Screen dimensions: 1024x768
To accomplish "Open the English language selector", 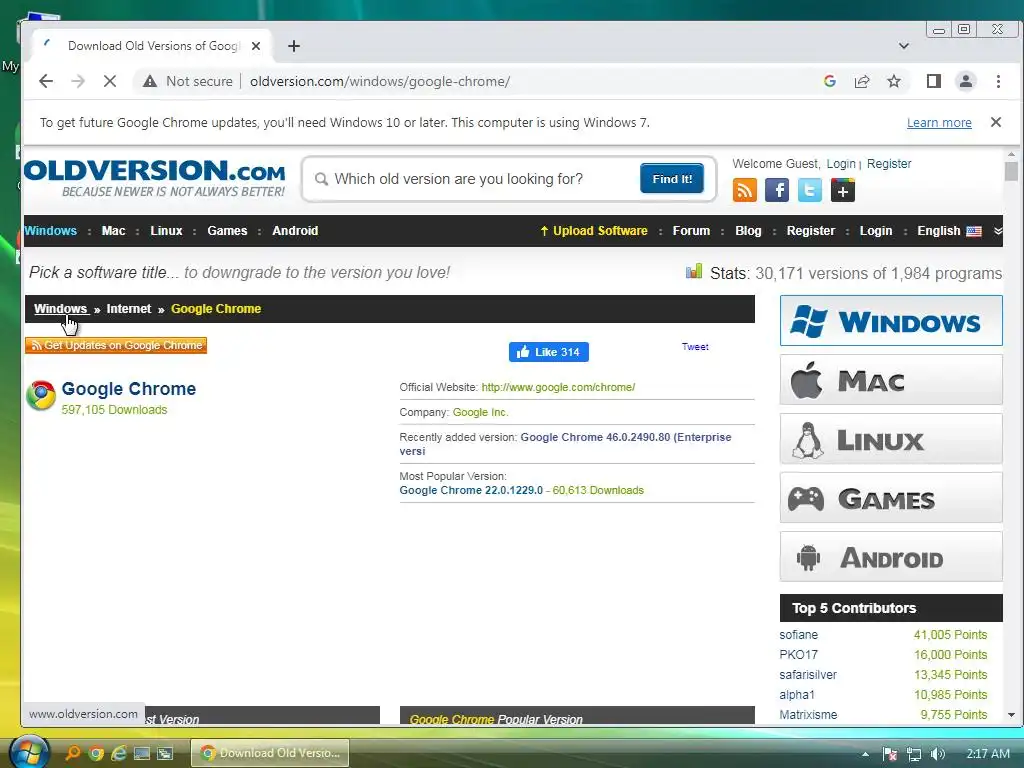I will tap(949, 231).
